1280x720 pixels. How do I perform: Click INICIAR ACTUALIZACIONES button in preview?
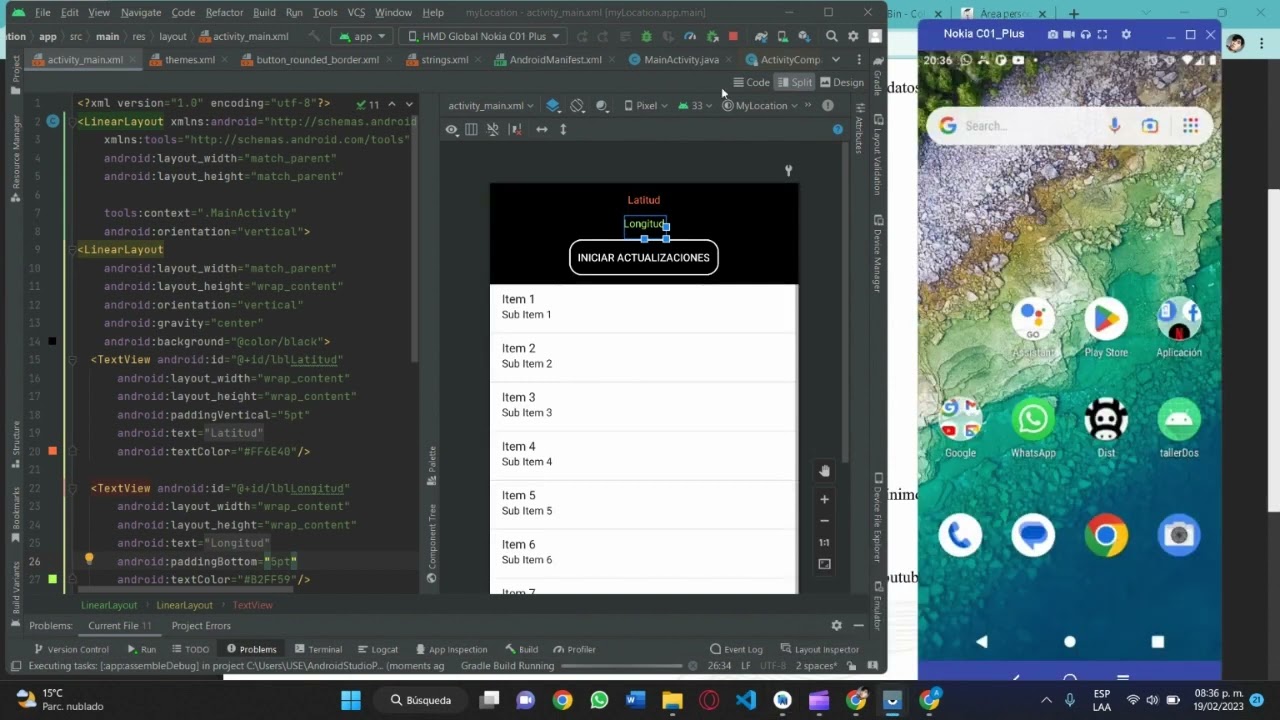[643, 257]
